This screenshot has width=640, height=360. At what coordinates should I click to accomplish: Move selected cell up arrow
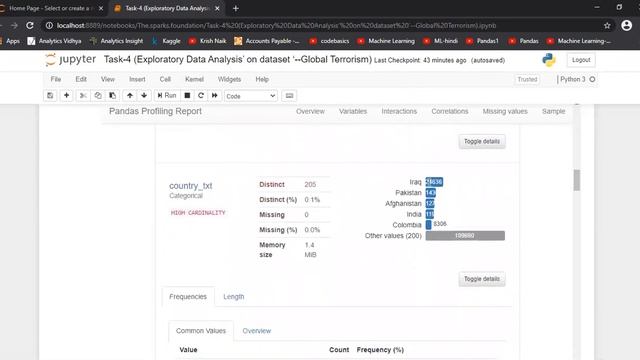(130, 96)
